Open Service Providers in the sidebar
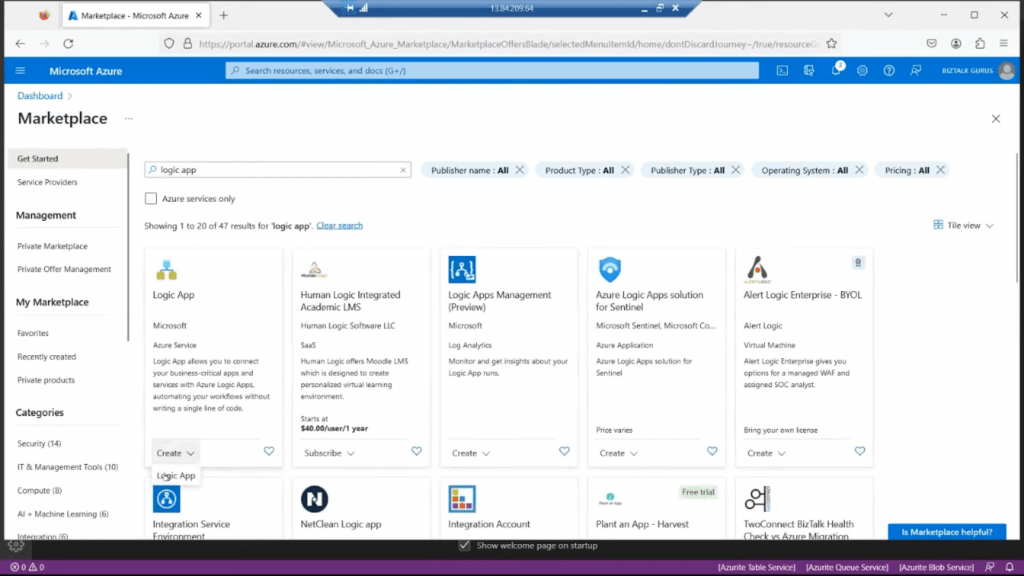 [x=47, y=182]
